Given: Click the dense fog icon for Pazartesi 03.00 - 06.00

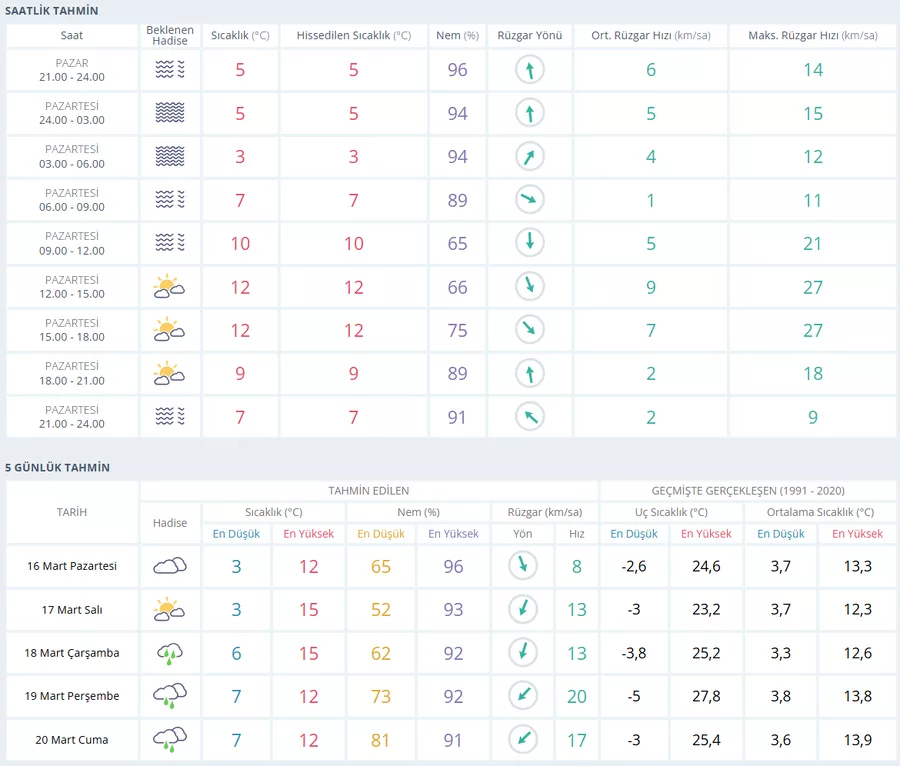Looking at the screenshot, I should coord(170,157).
